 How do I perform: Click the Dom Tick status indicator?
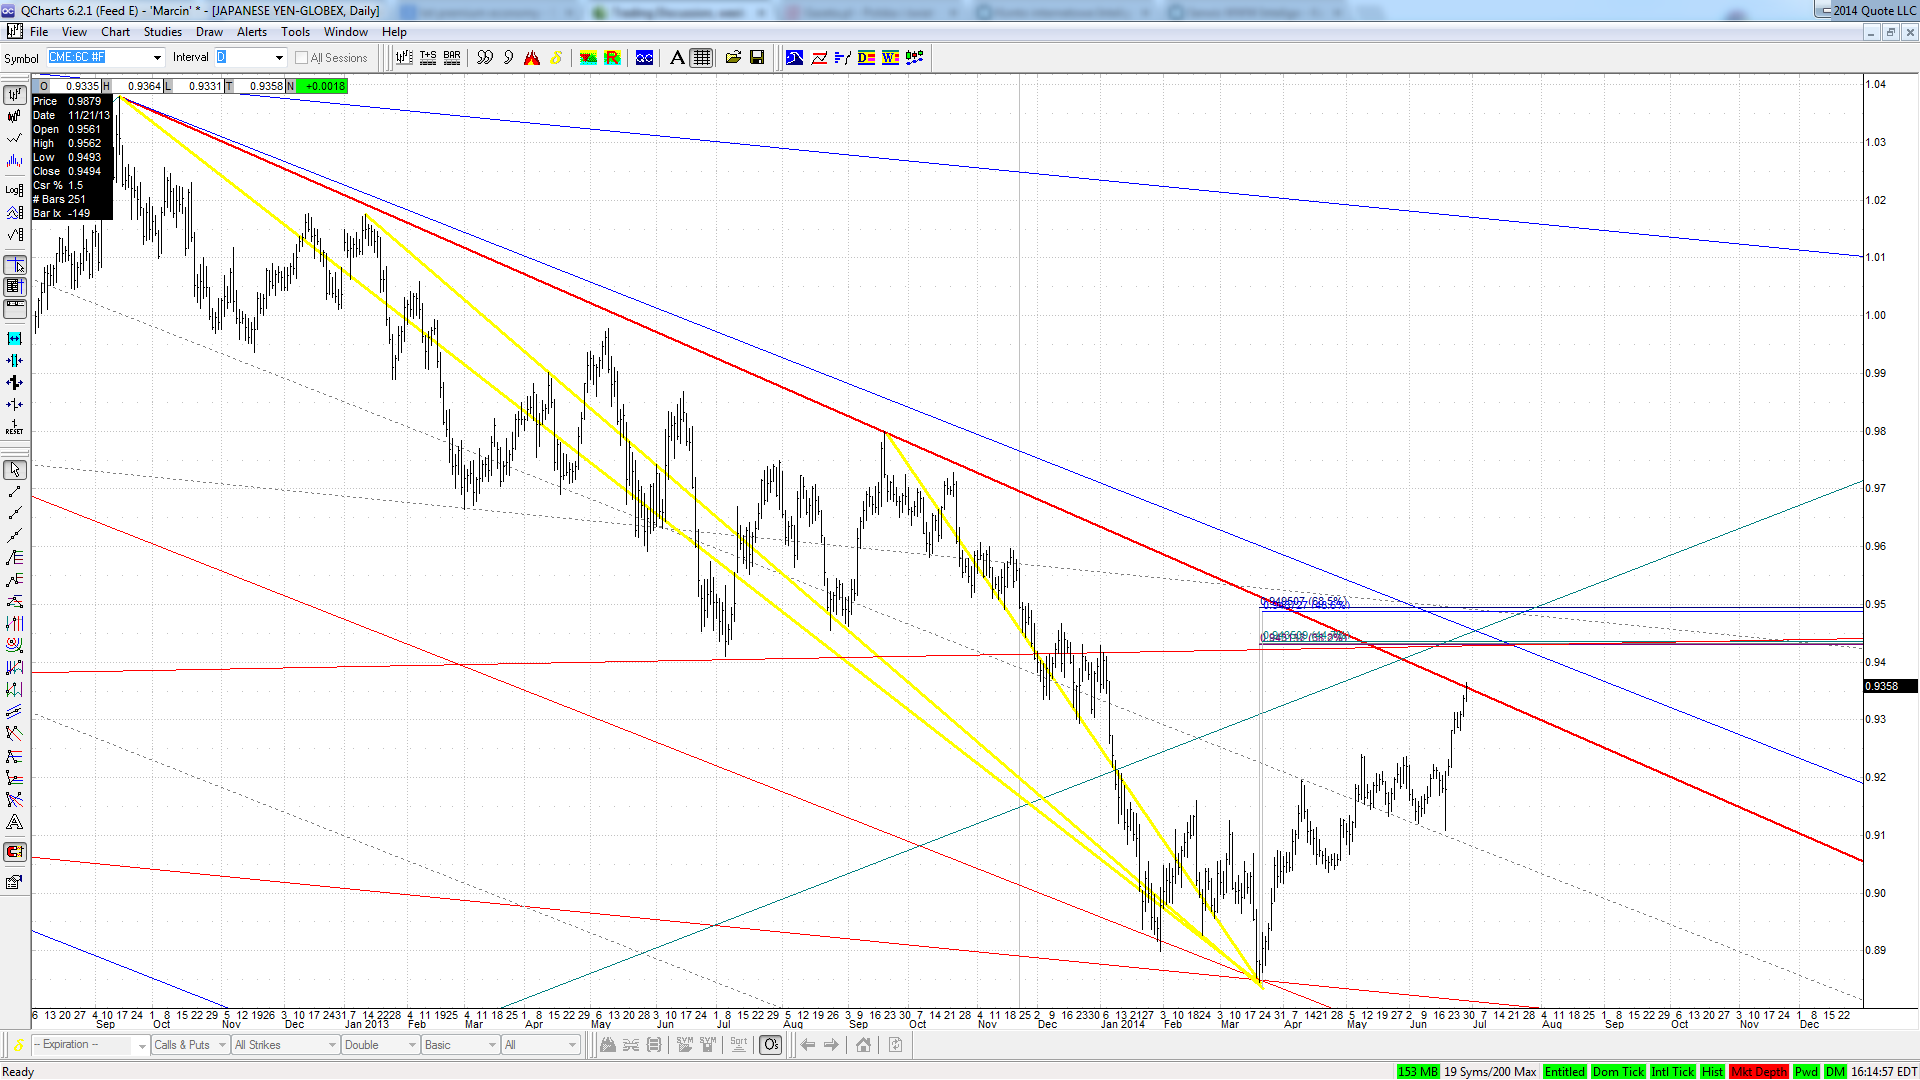click(1618, 1072)
